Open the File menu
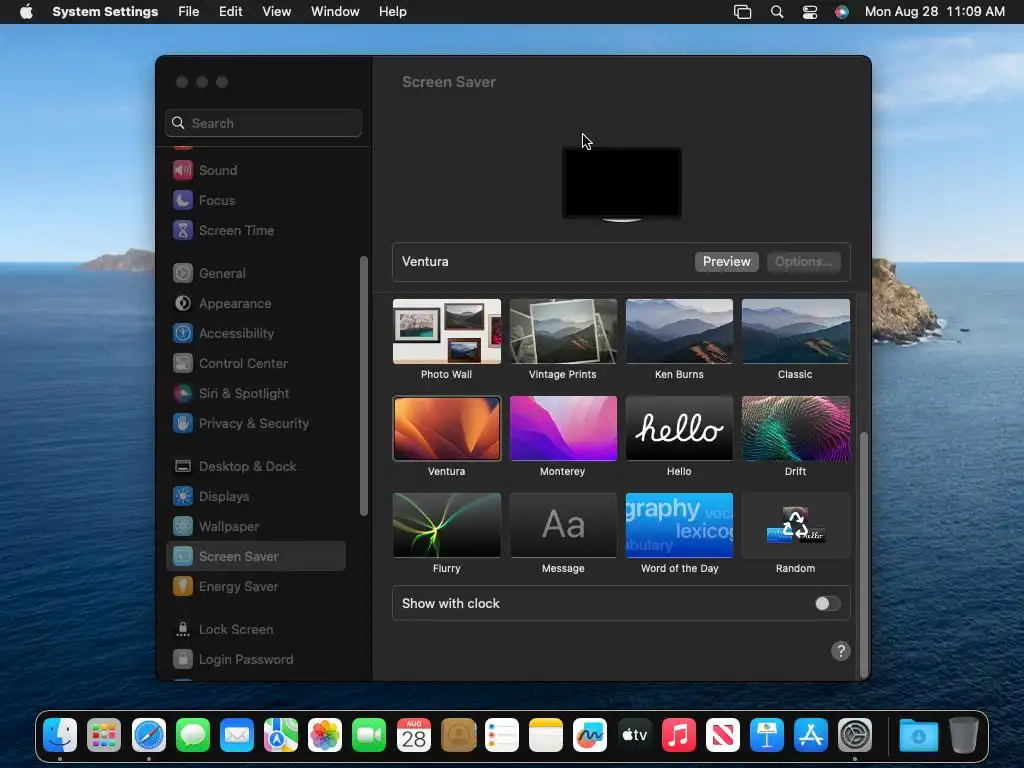Screen dimensions: 1024x768 pos(189,12)
